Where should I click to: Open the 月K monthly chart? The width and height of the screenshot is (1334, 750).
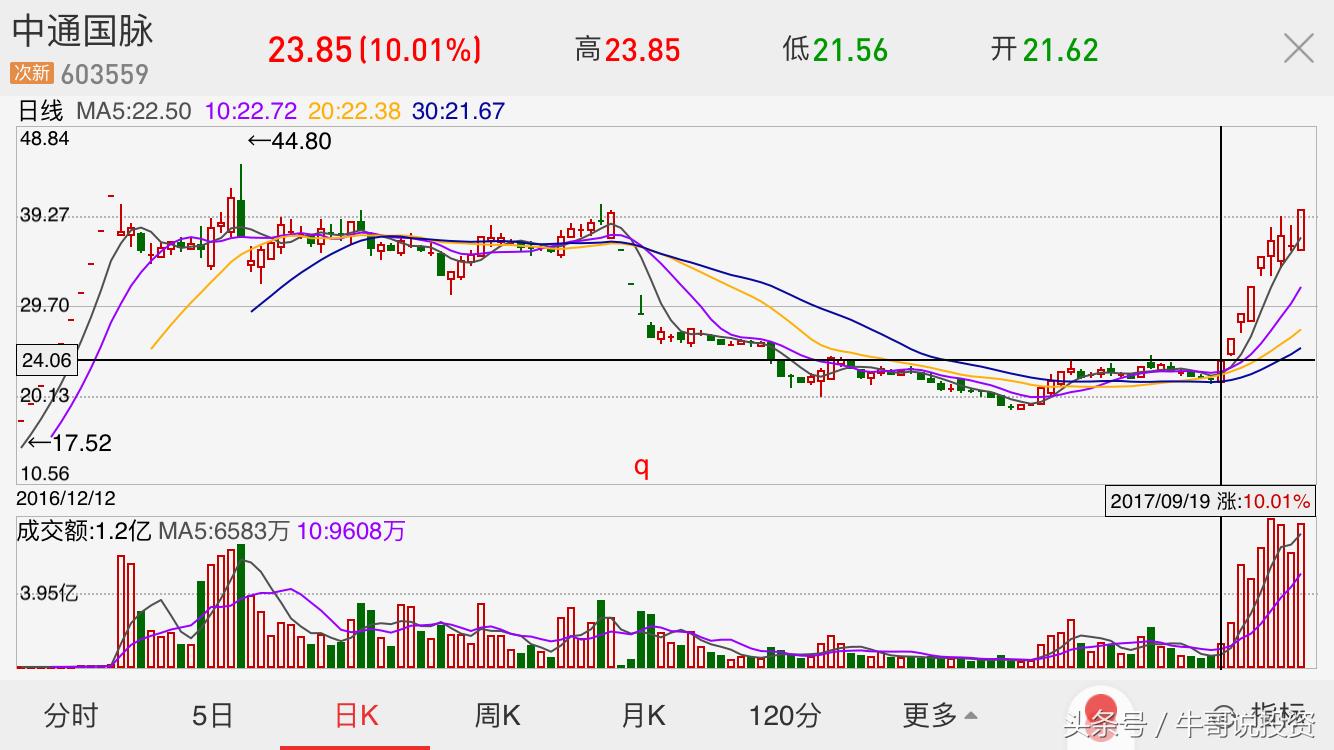tap(643, 715)
